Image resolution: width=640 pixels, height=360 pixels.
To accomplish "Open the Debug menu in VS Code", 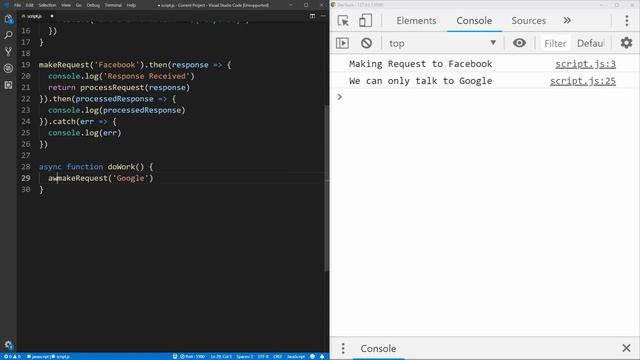I will [x=93, y=5].
